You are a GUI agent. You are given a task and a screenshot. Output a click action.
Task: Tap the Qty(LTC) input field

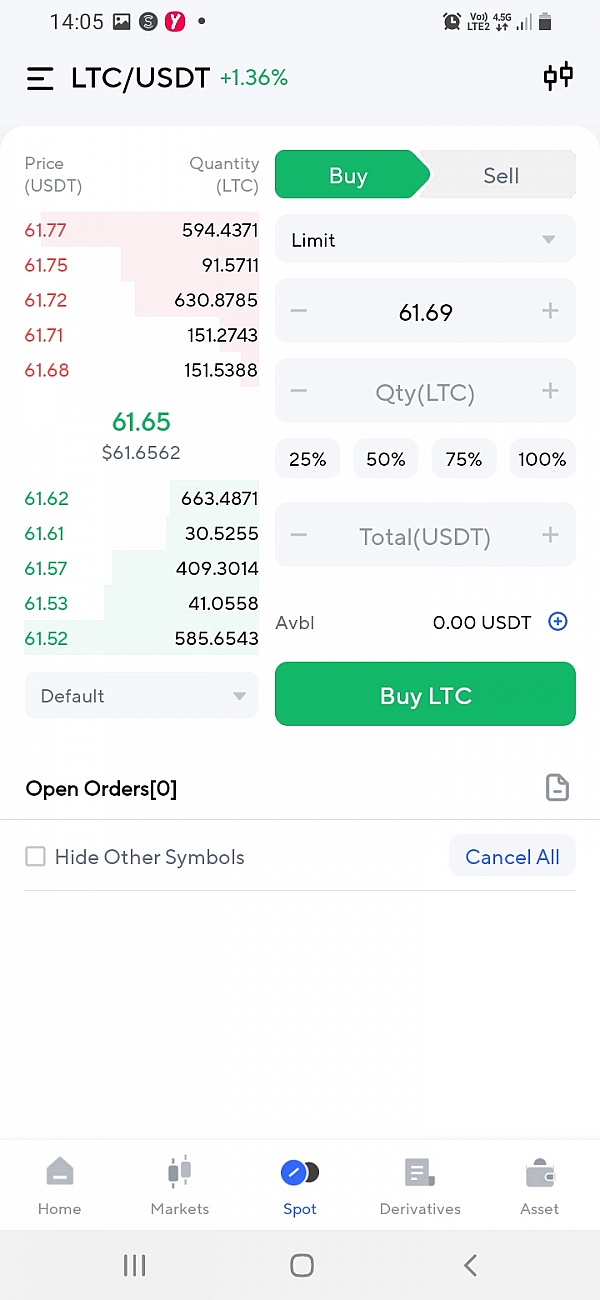click(x=425, y=392)
